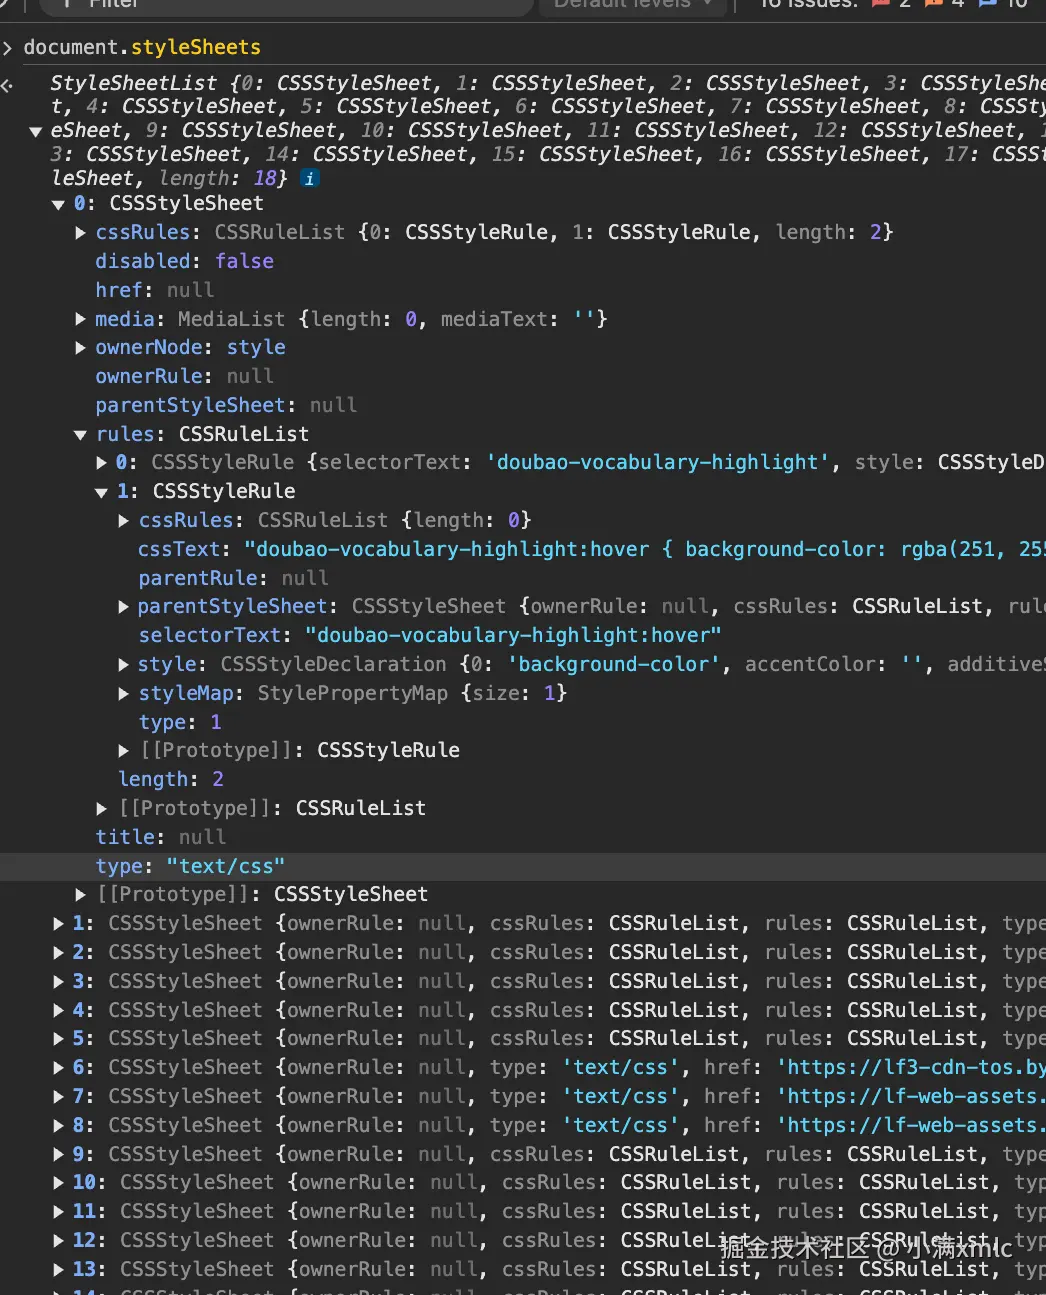Expand cssRules CSSRuleList with length: 0
The height and width of the screenshot is (1295, 1046).
[x=123, y=520]
